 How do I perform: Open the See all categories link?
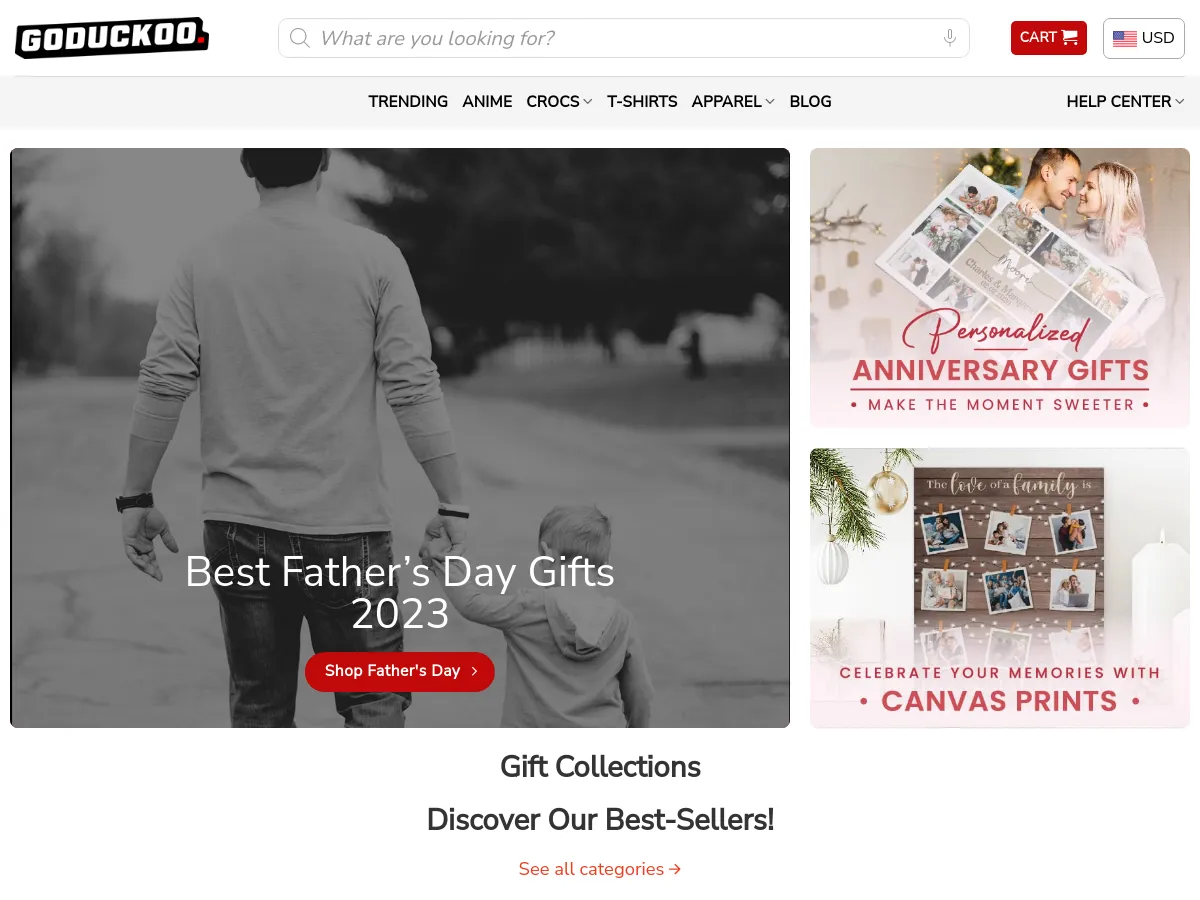pyautogui.click(x=600, y=869)
